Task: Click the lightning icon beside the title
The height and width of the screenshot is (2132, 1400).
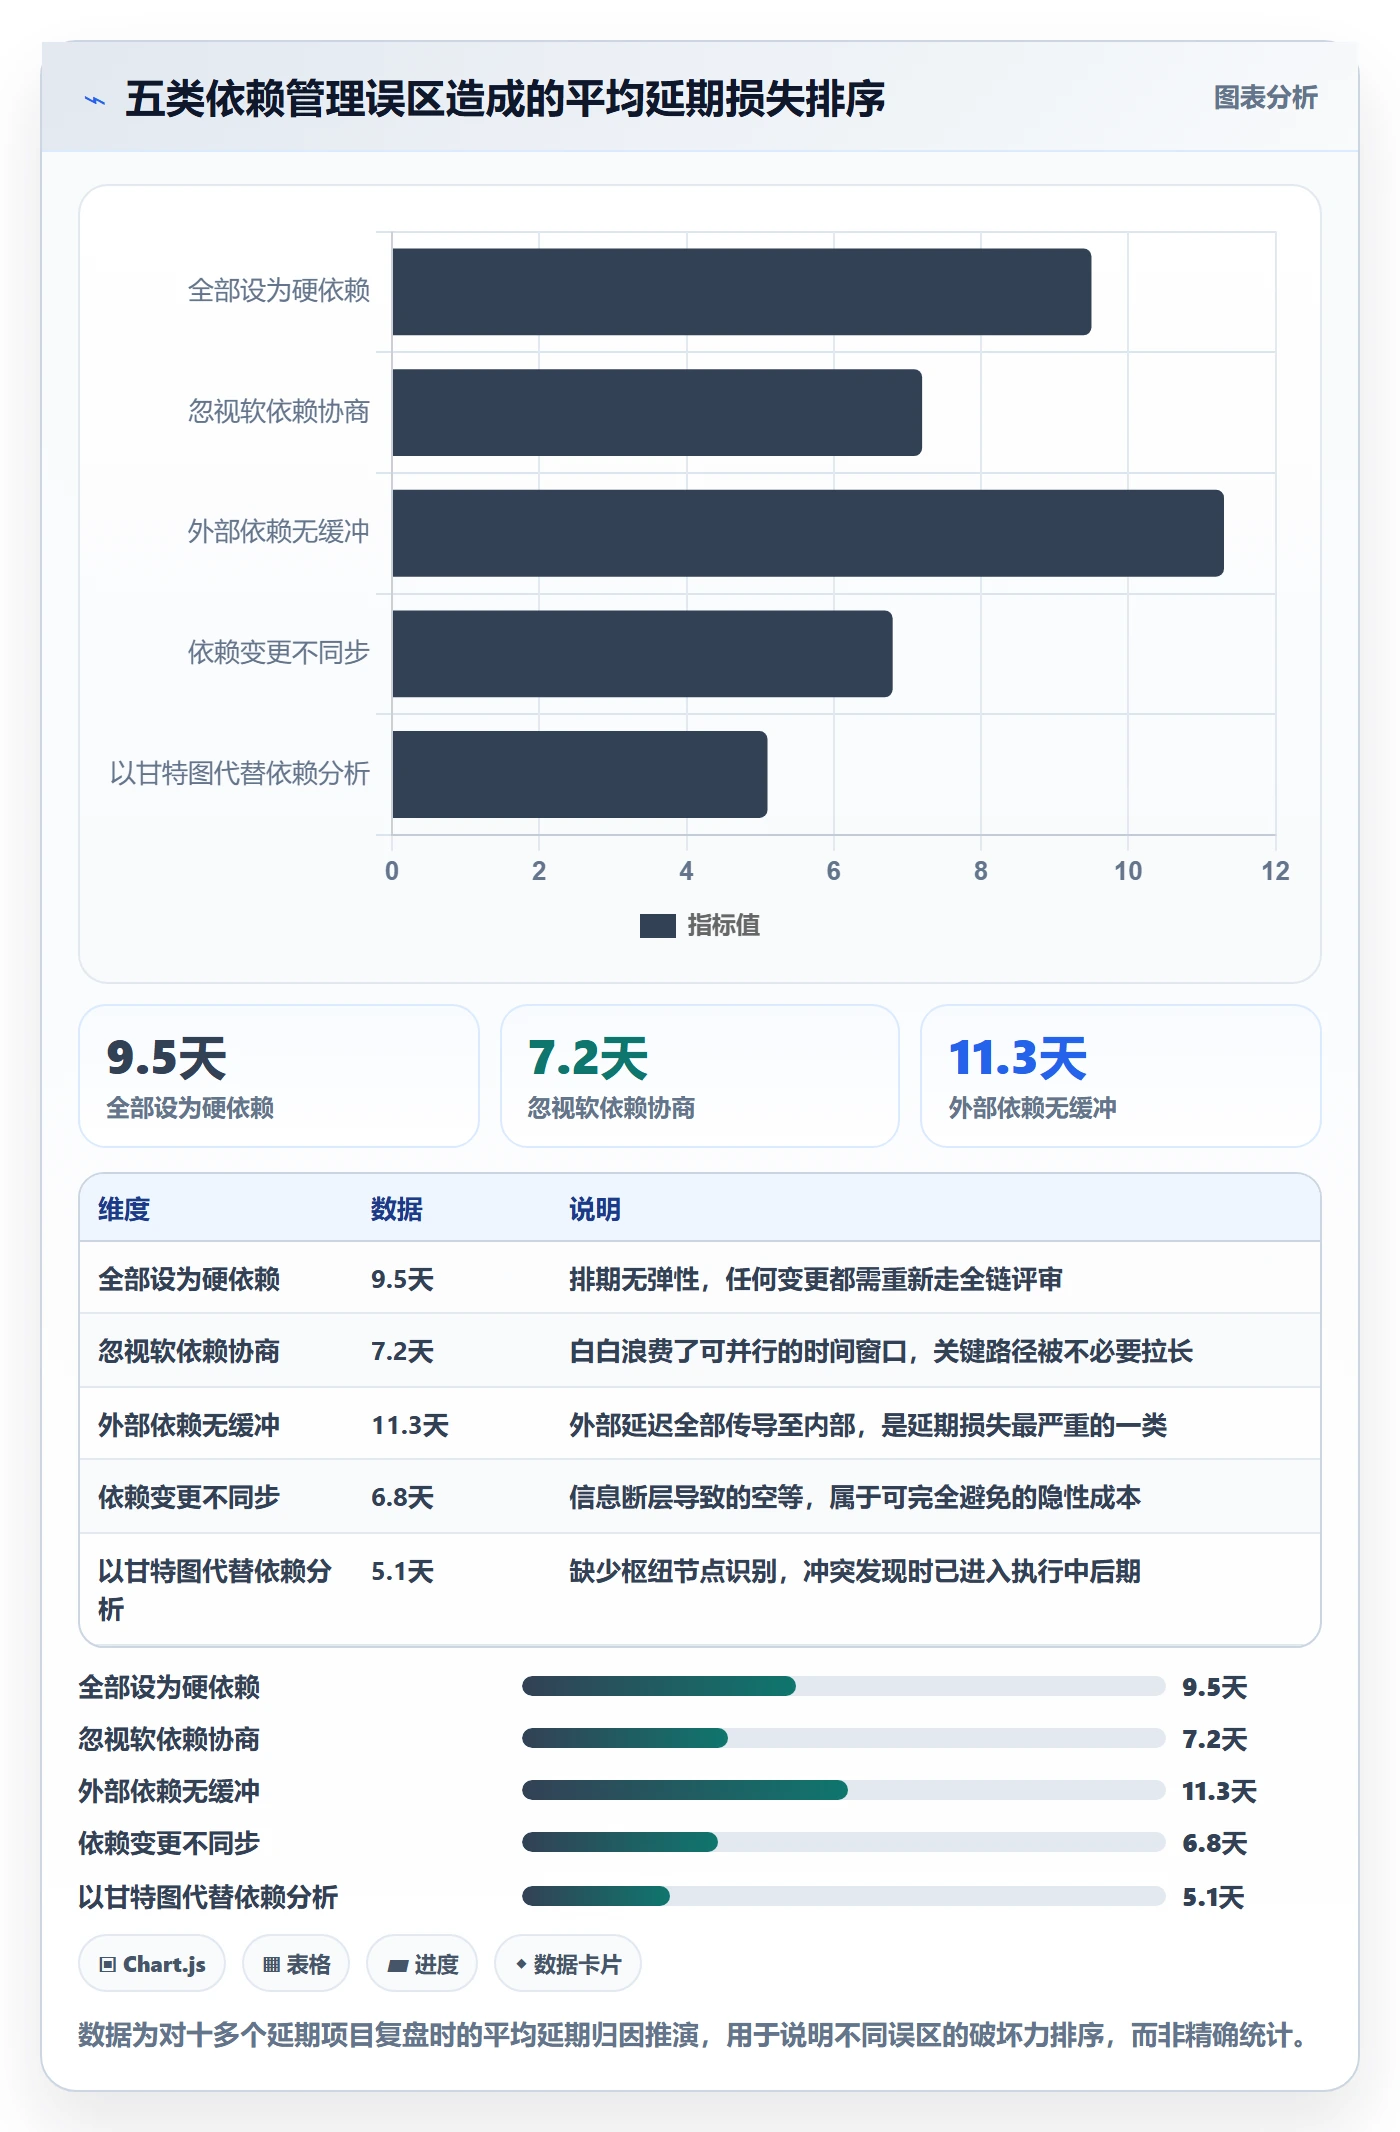Action: pos(95,100)
